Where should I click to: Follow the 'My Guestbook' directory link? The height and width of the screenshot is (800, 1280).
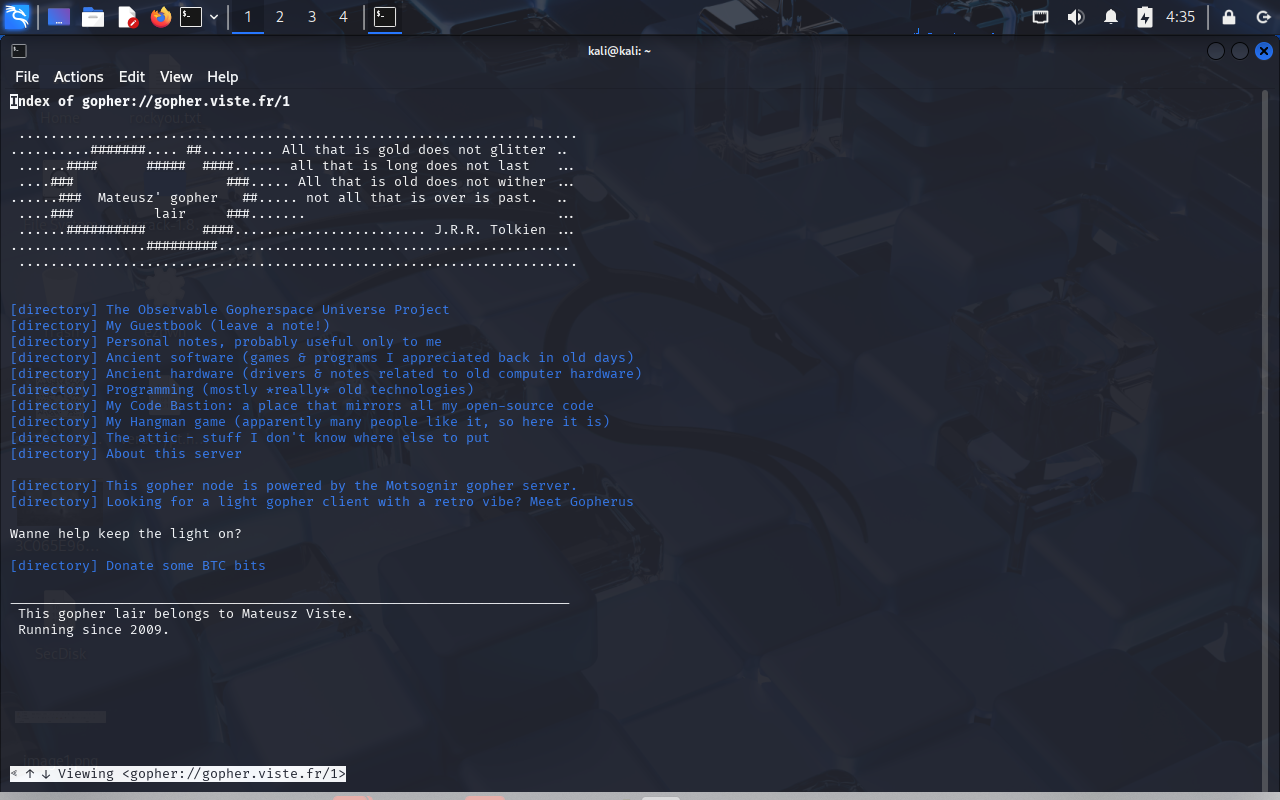click(217, 326)
